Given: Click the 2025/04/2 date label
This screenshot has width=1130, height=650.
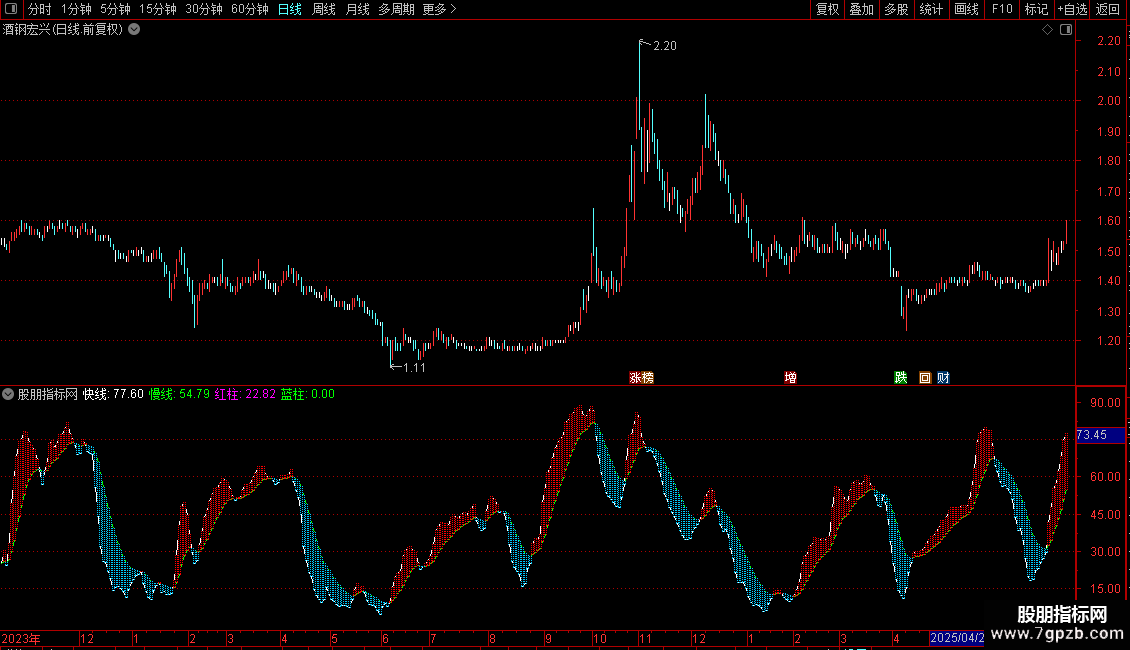Looking at the screenshot, I should point(957,638).
